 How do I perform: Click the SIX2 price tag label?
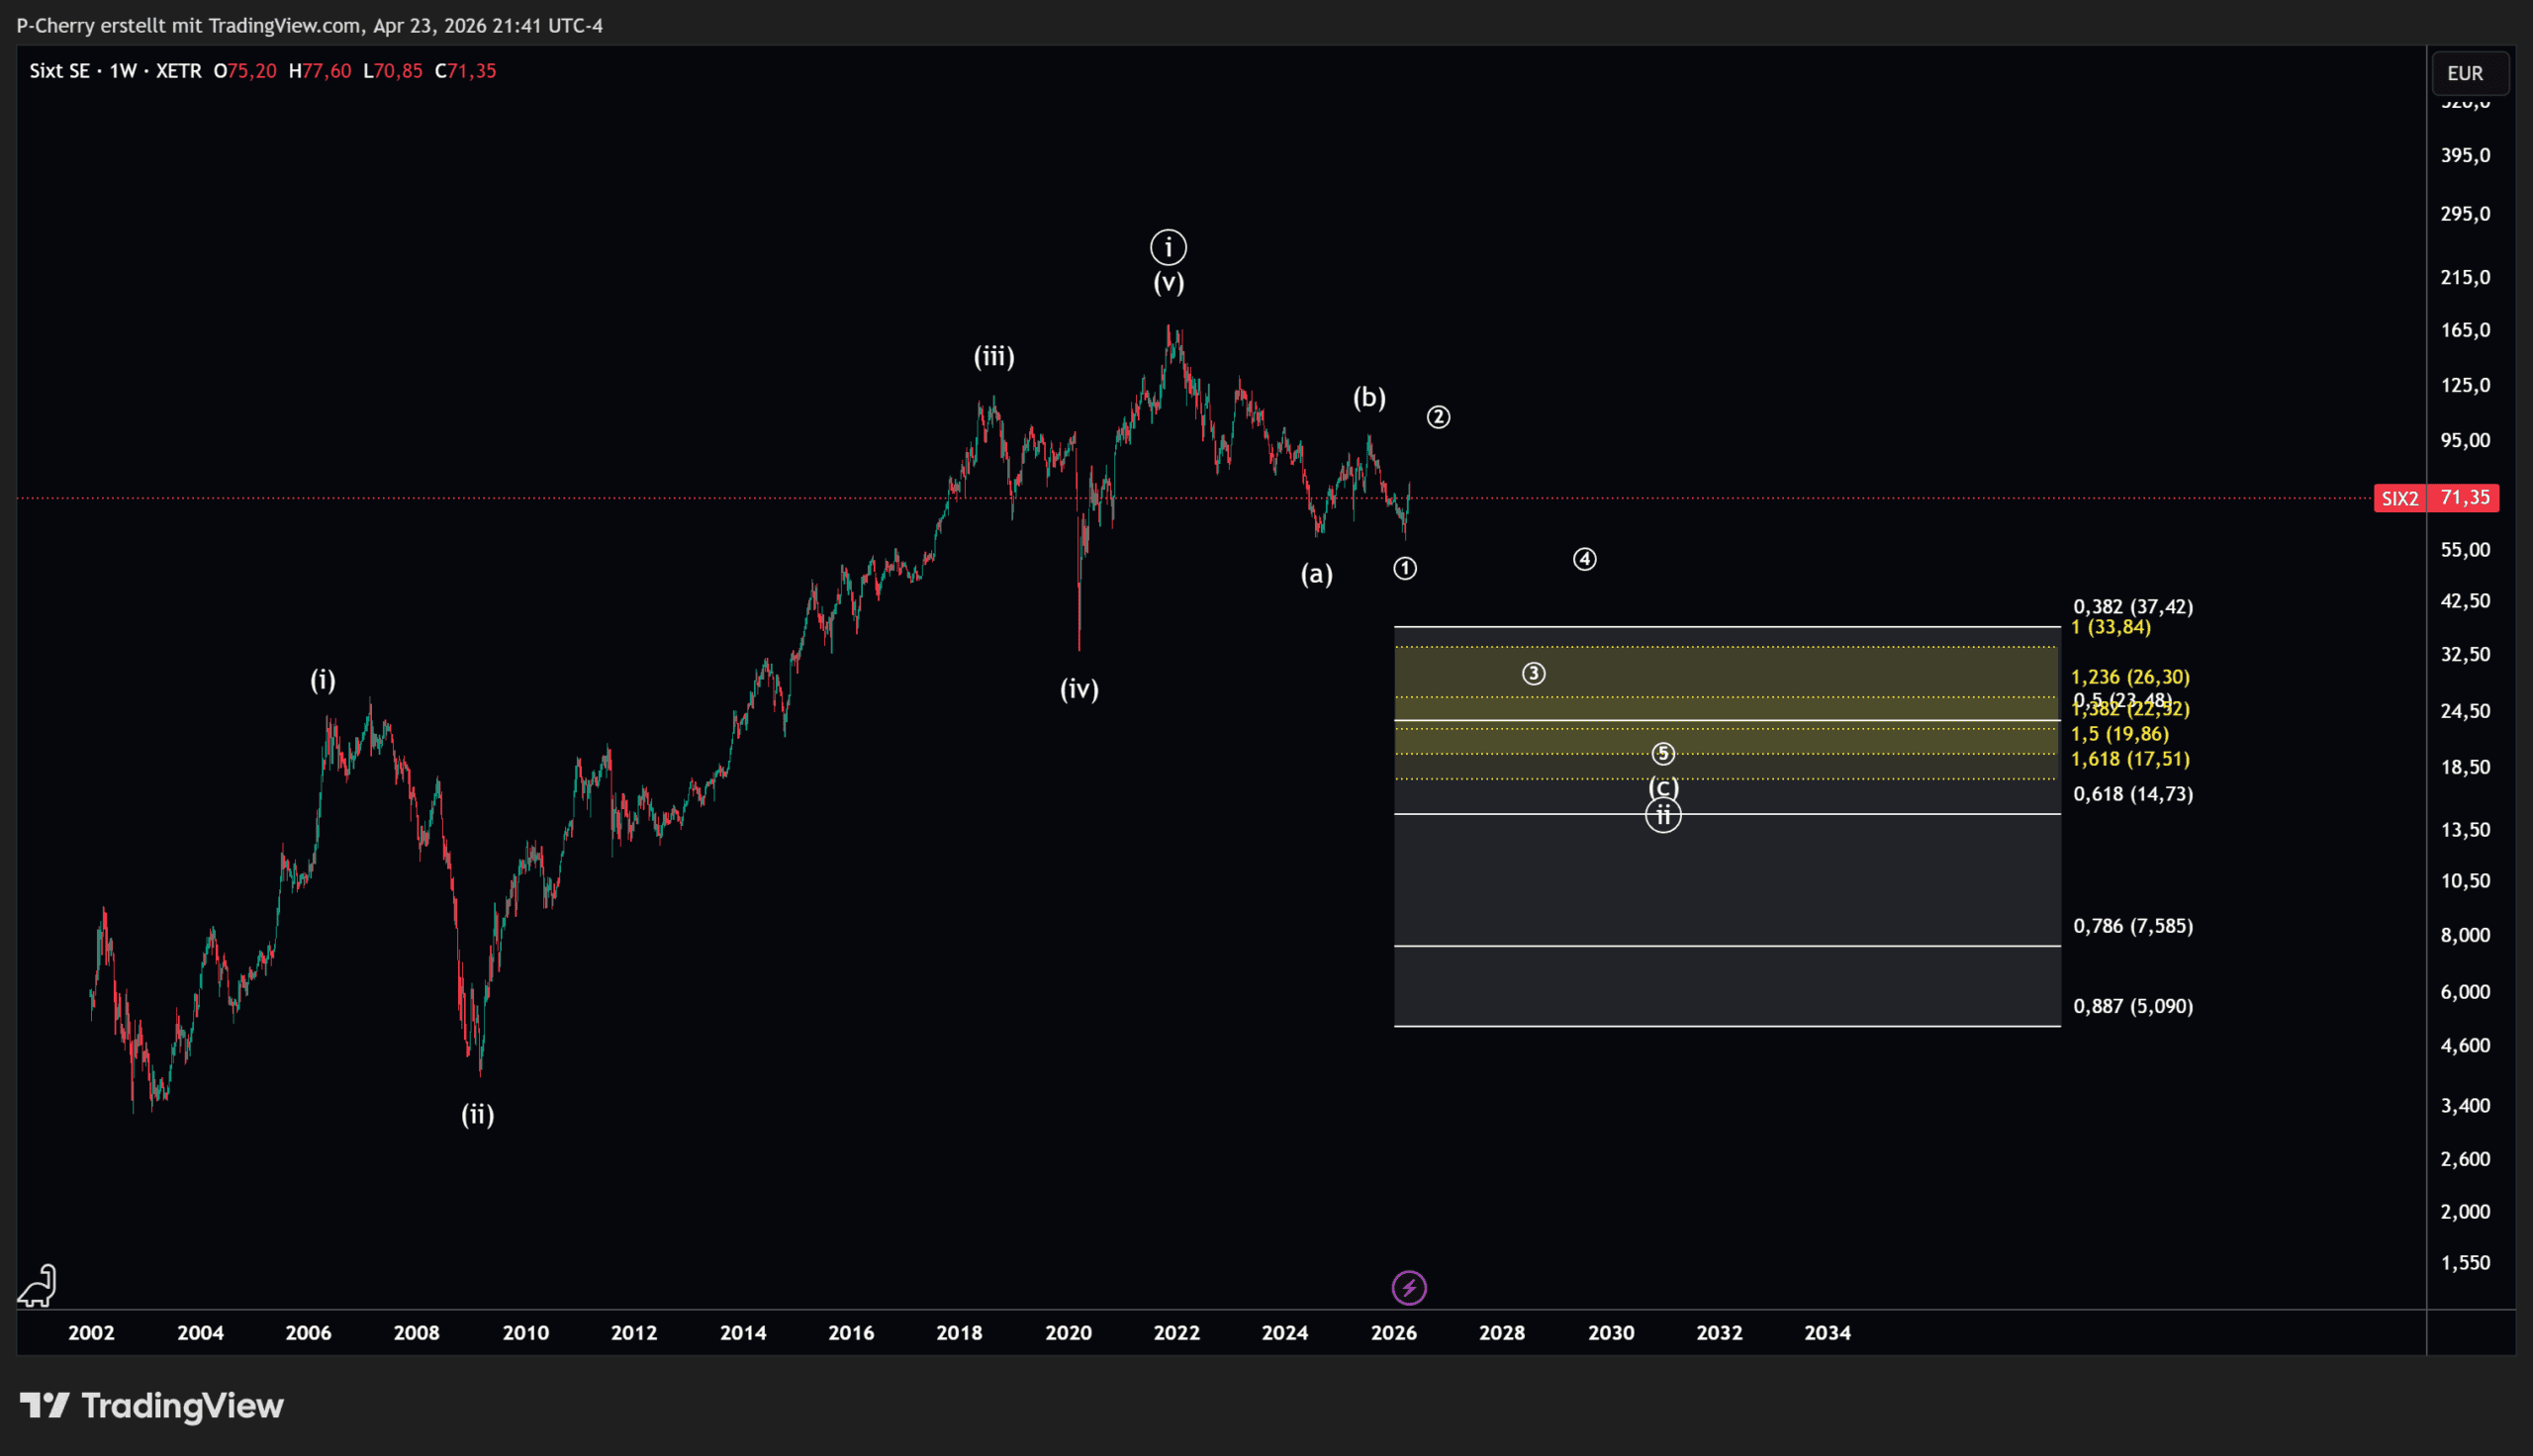(2399, 498)
